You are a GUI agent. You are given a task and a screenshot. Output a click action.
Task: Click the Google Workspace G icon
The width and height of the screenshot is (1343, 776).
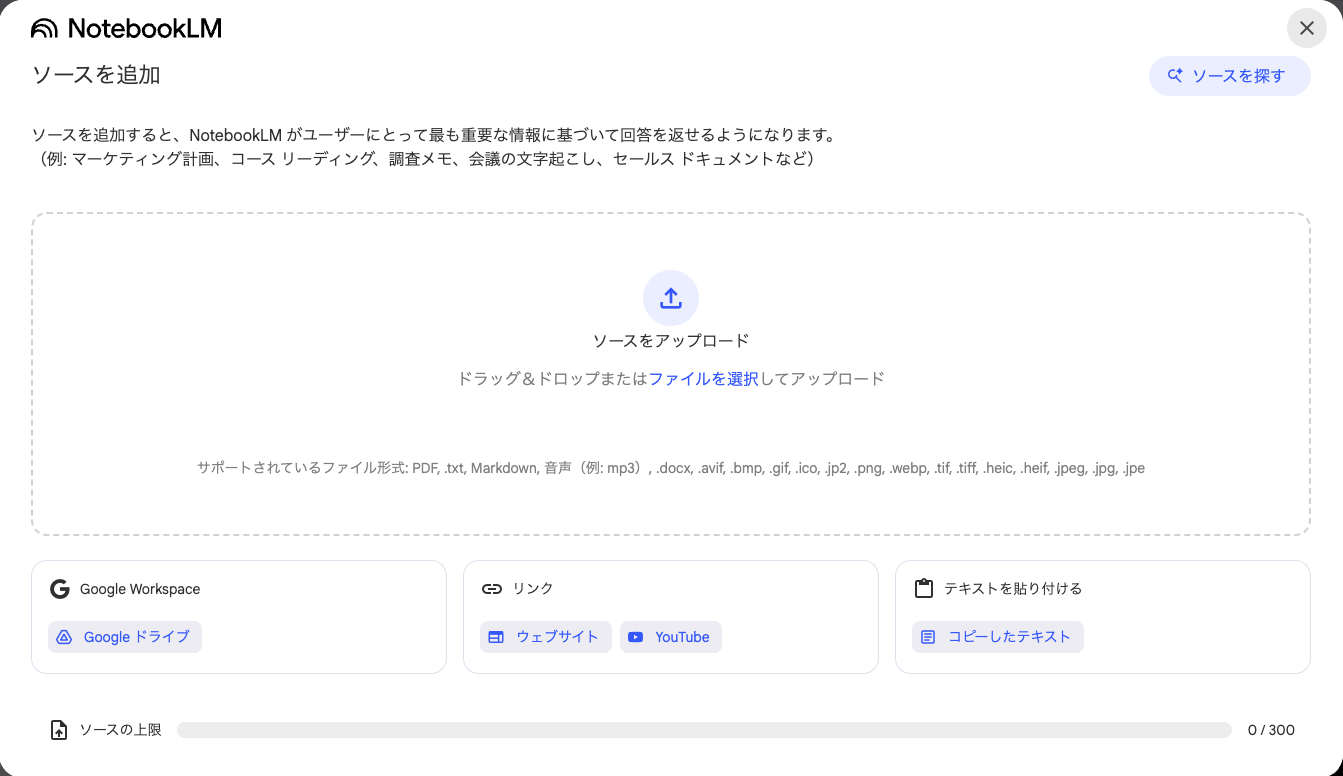coord(59,589)
